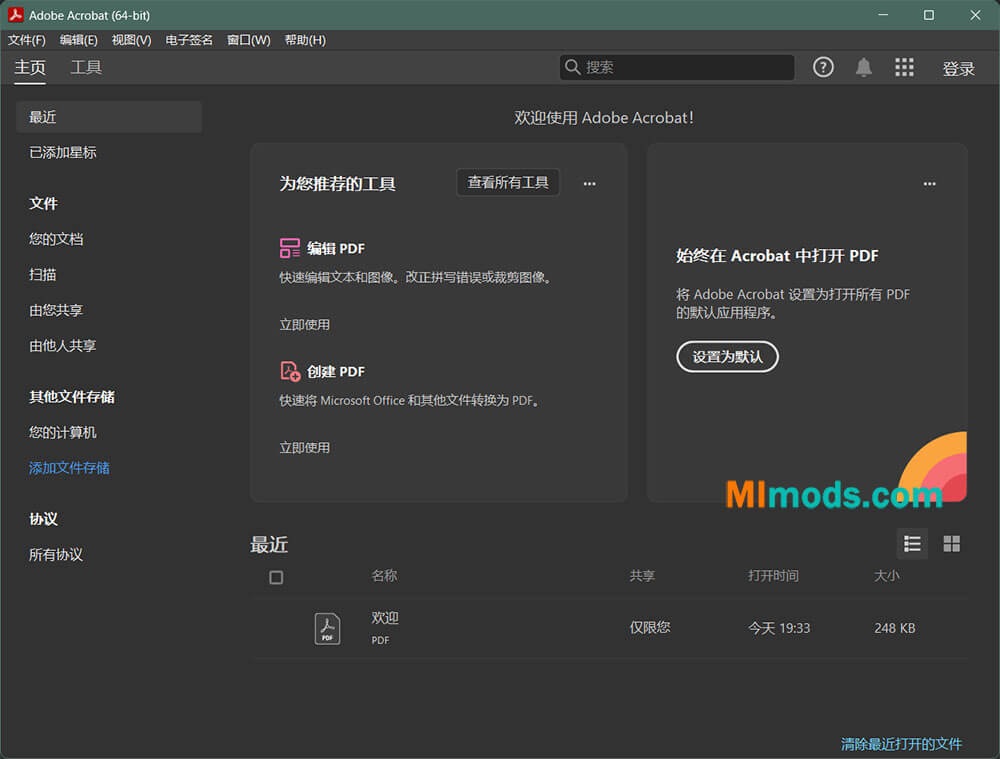Open 由他人共享 in the sidebar

62,346
